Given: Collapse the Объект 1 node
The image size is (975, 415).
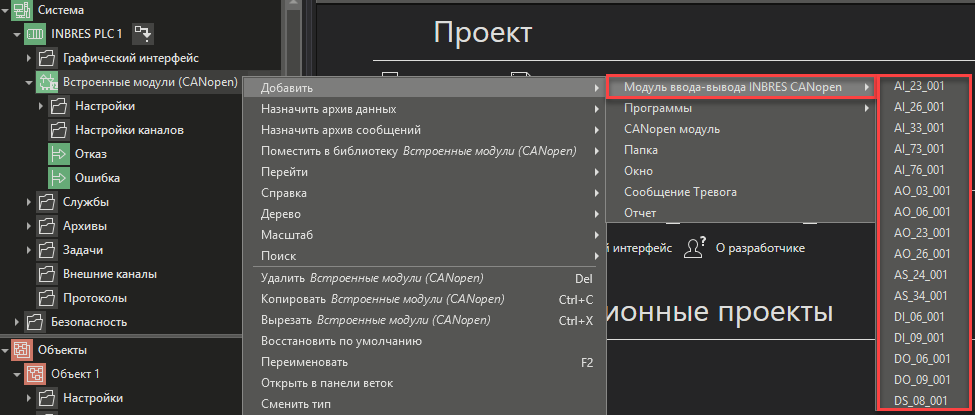Looking at the screenshot, I should tap(17, 375).
